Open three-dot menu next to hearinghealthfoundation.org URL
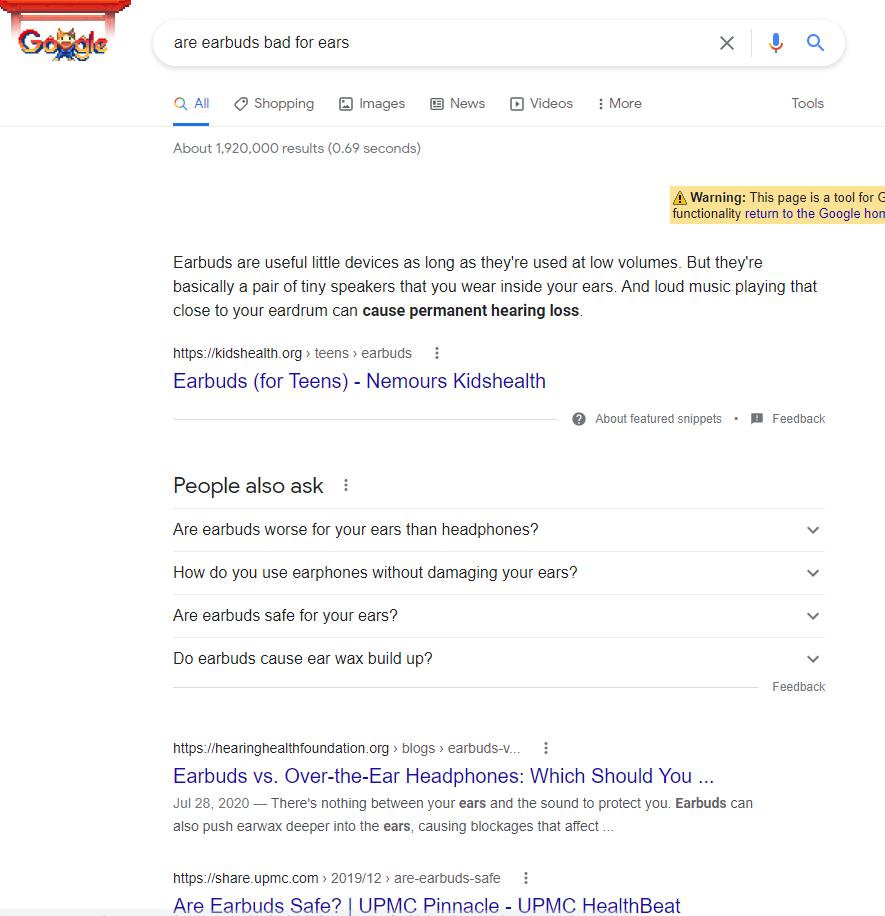Screen dimensions: 885x916 [546, 748]
